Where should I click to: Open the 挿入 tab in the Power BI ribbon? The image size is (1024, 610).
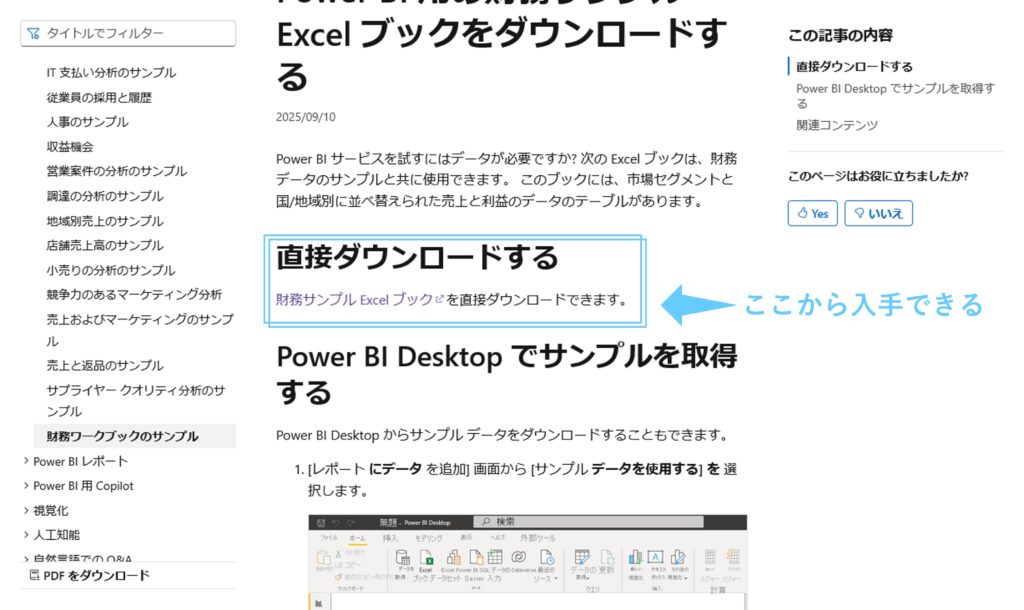[x=390, y=538]
